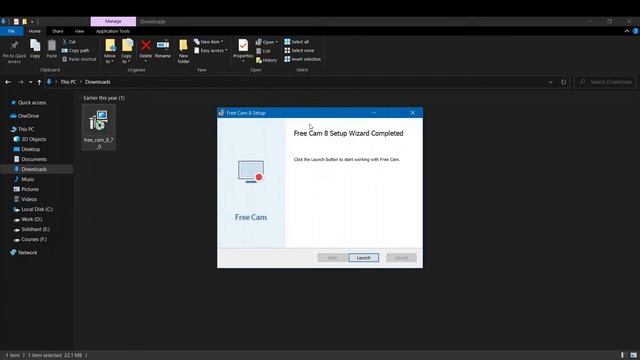640x360 pixels.
Task: Expand the address bar history dropdown
Action: 550,82
